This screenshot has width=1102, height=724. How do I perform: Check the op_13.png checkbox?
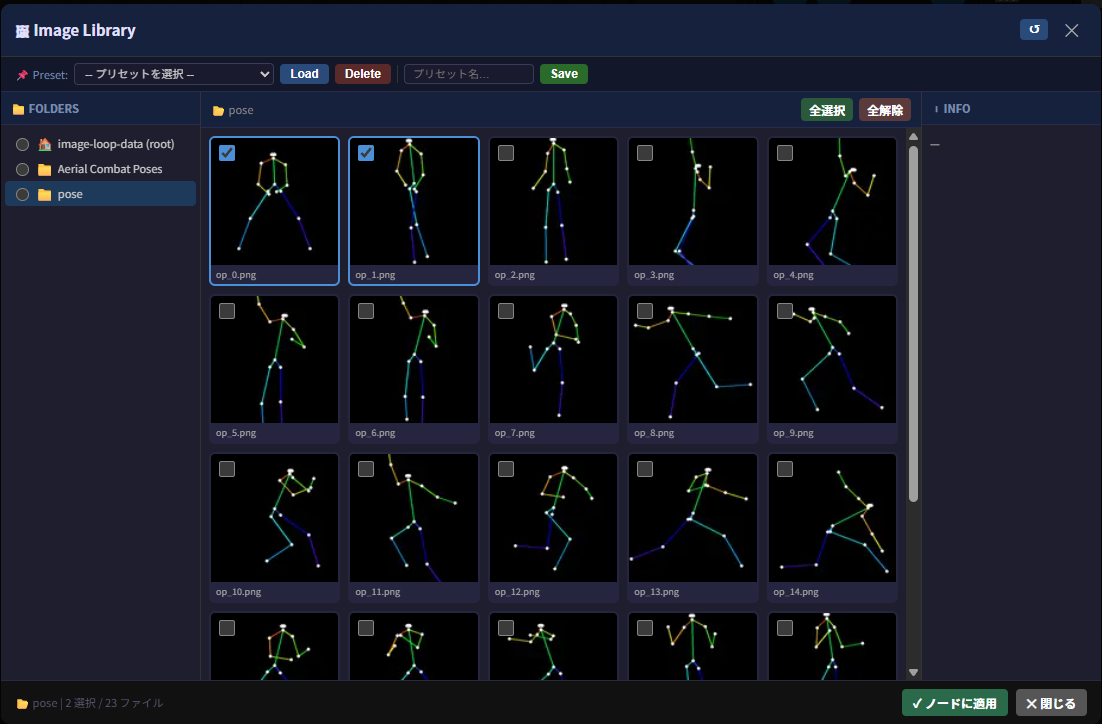coord(645,469)
